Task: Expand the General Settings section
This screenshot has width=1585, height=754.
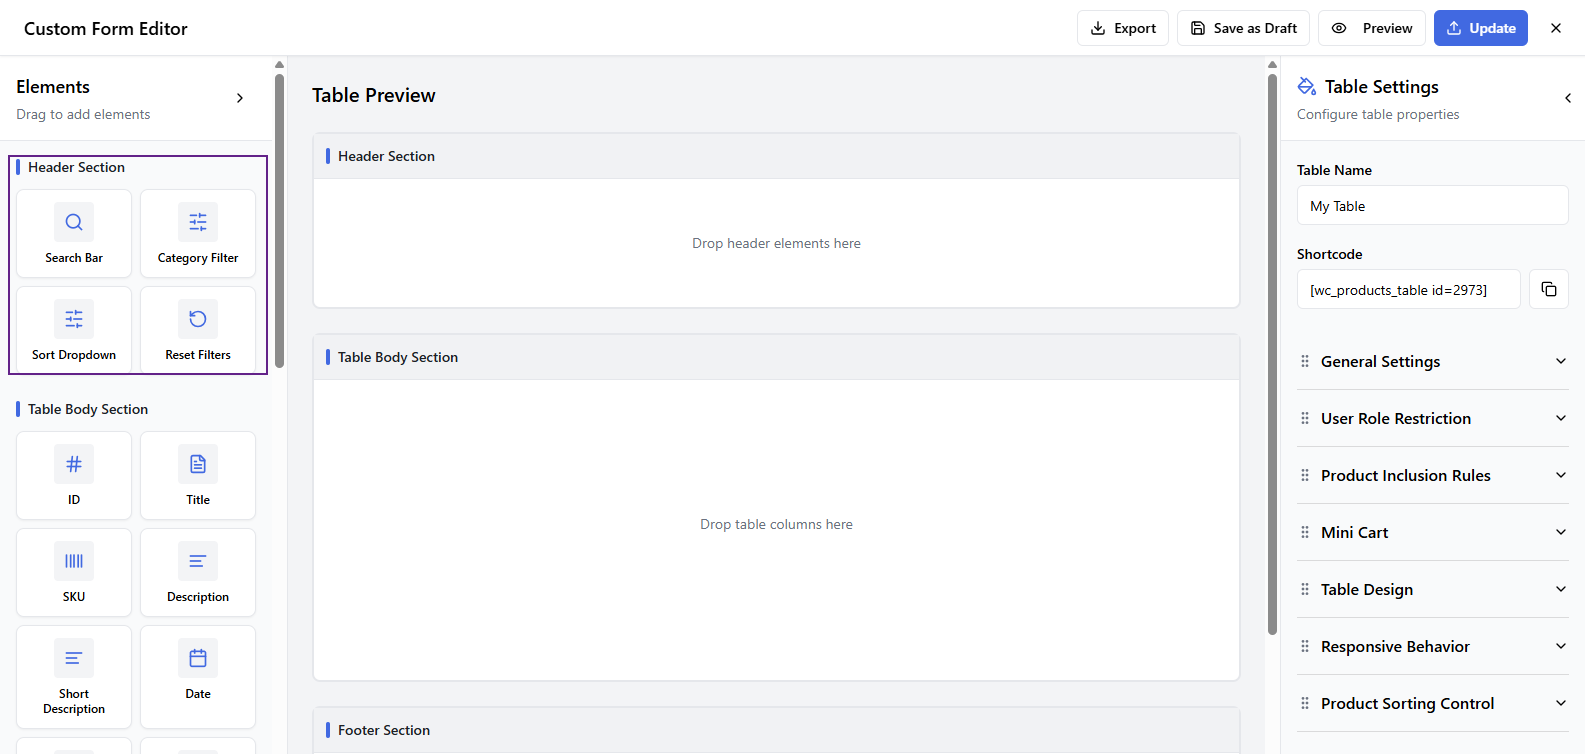Action: point(1432,361)
